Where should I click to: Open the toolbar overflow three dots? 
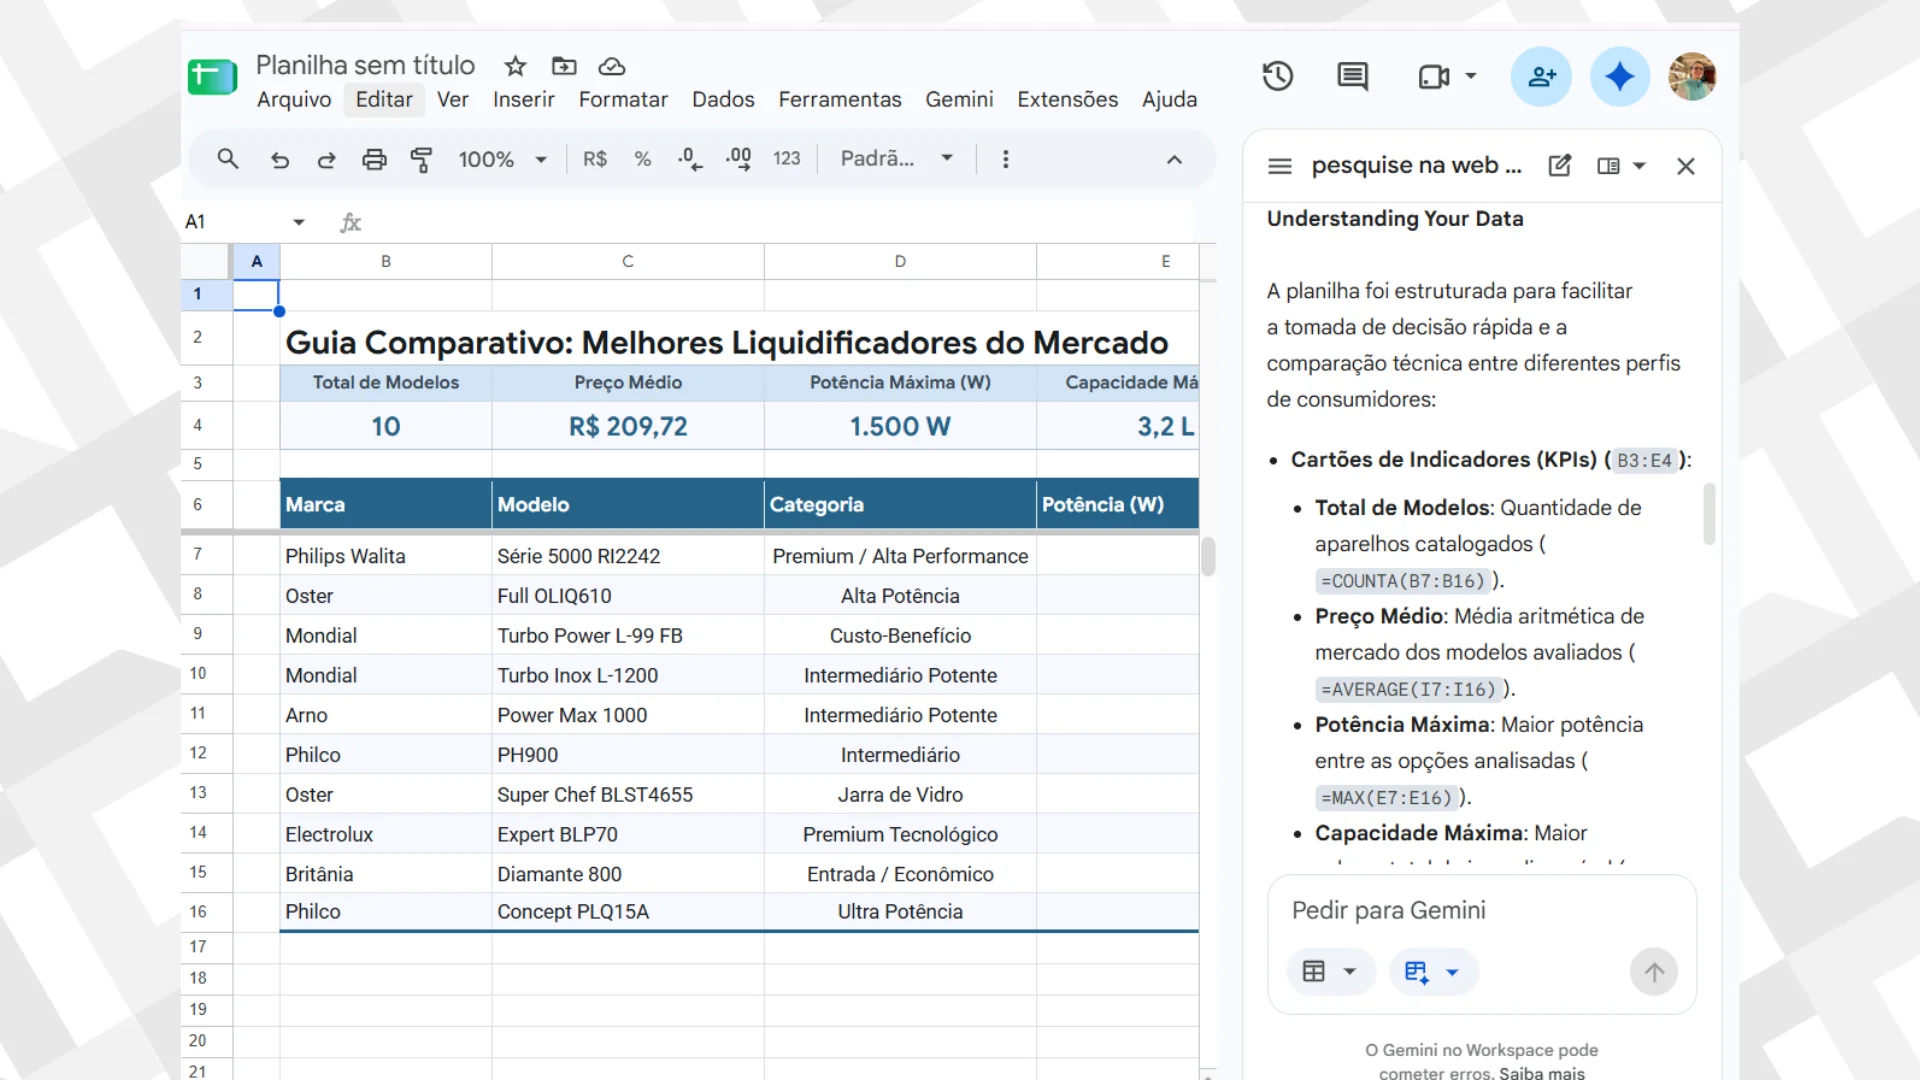pos(1006,159)
